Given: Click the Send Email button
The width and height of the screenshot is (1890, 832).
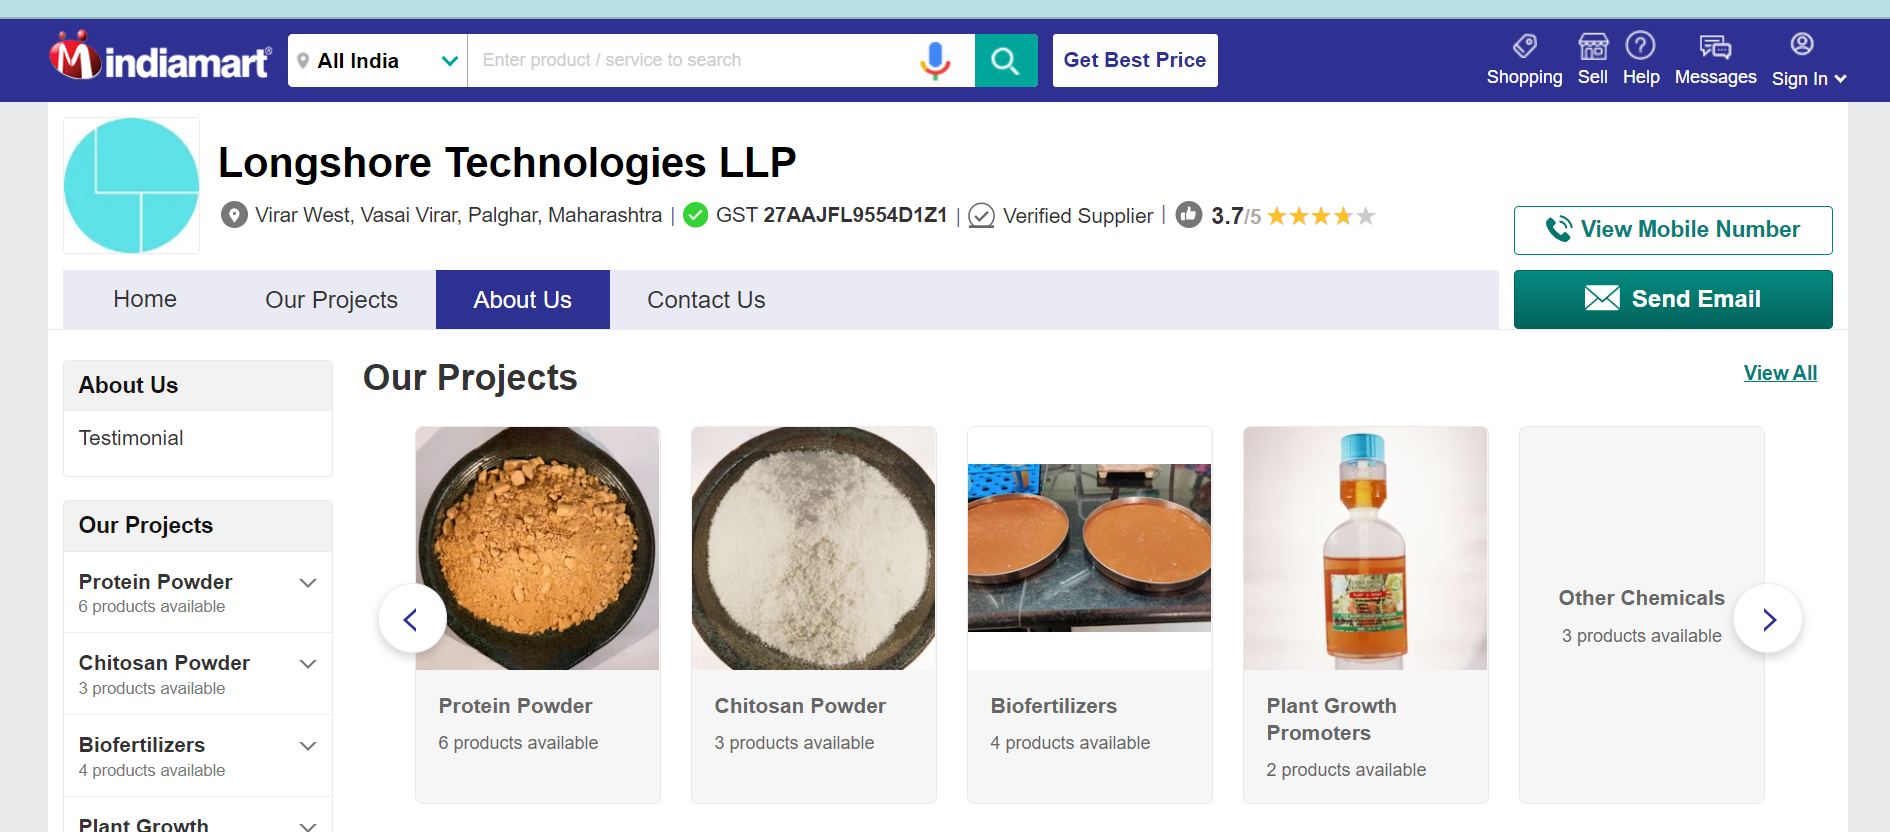Looking at the screenshot, I should coord(1672,299).
